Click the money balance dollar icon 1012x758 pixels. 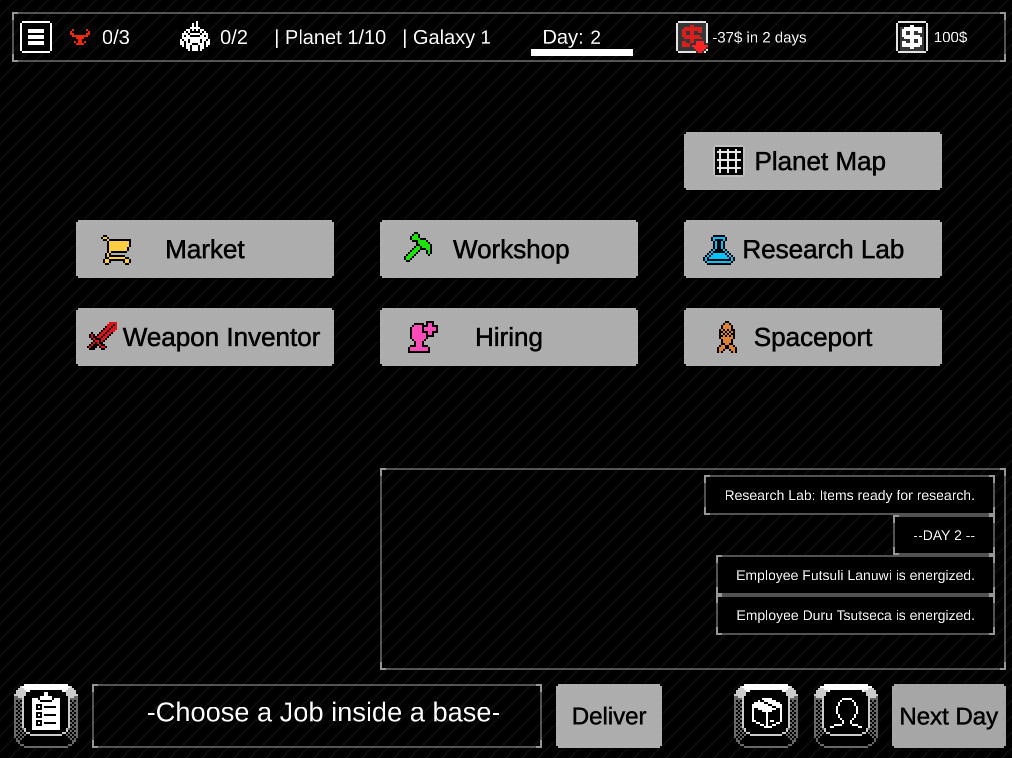(911, 38)
